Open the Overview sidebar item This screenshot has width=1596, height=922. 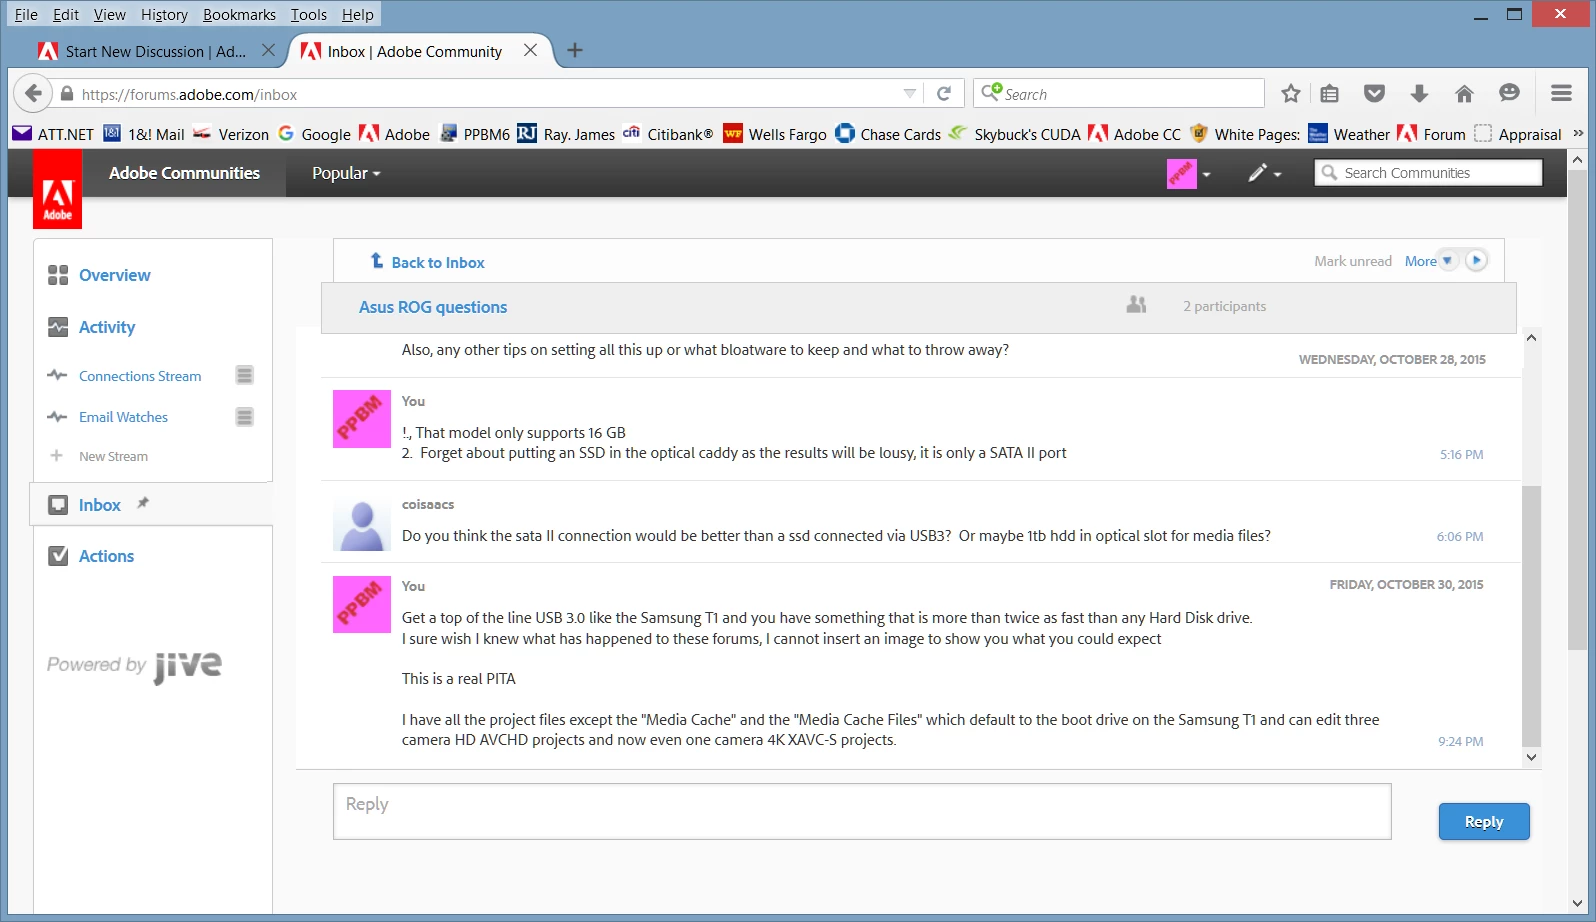[x=114, y=275]
